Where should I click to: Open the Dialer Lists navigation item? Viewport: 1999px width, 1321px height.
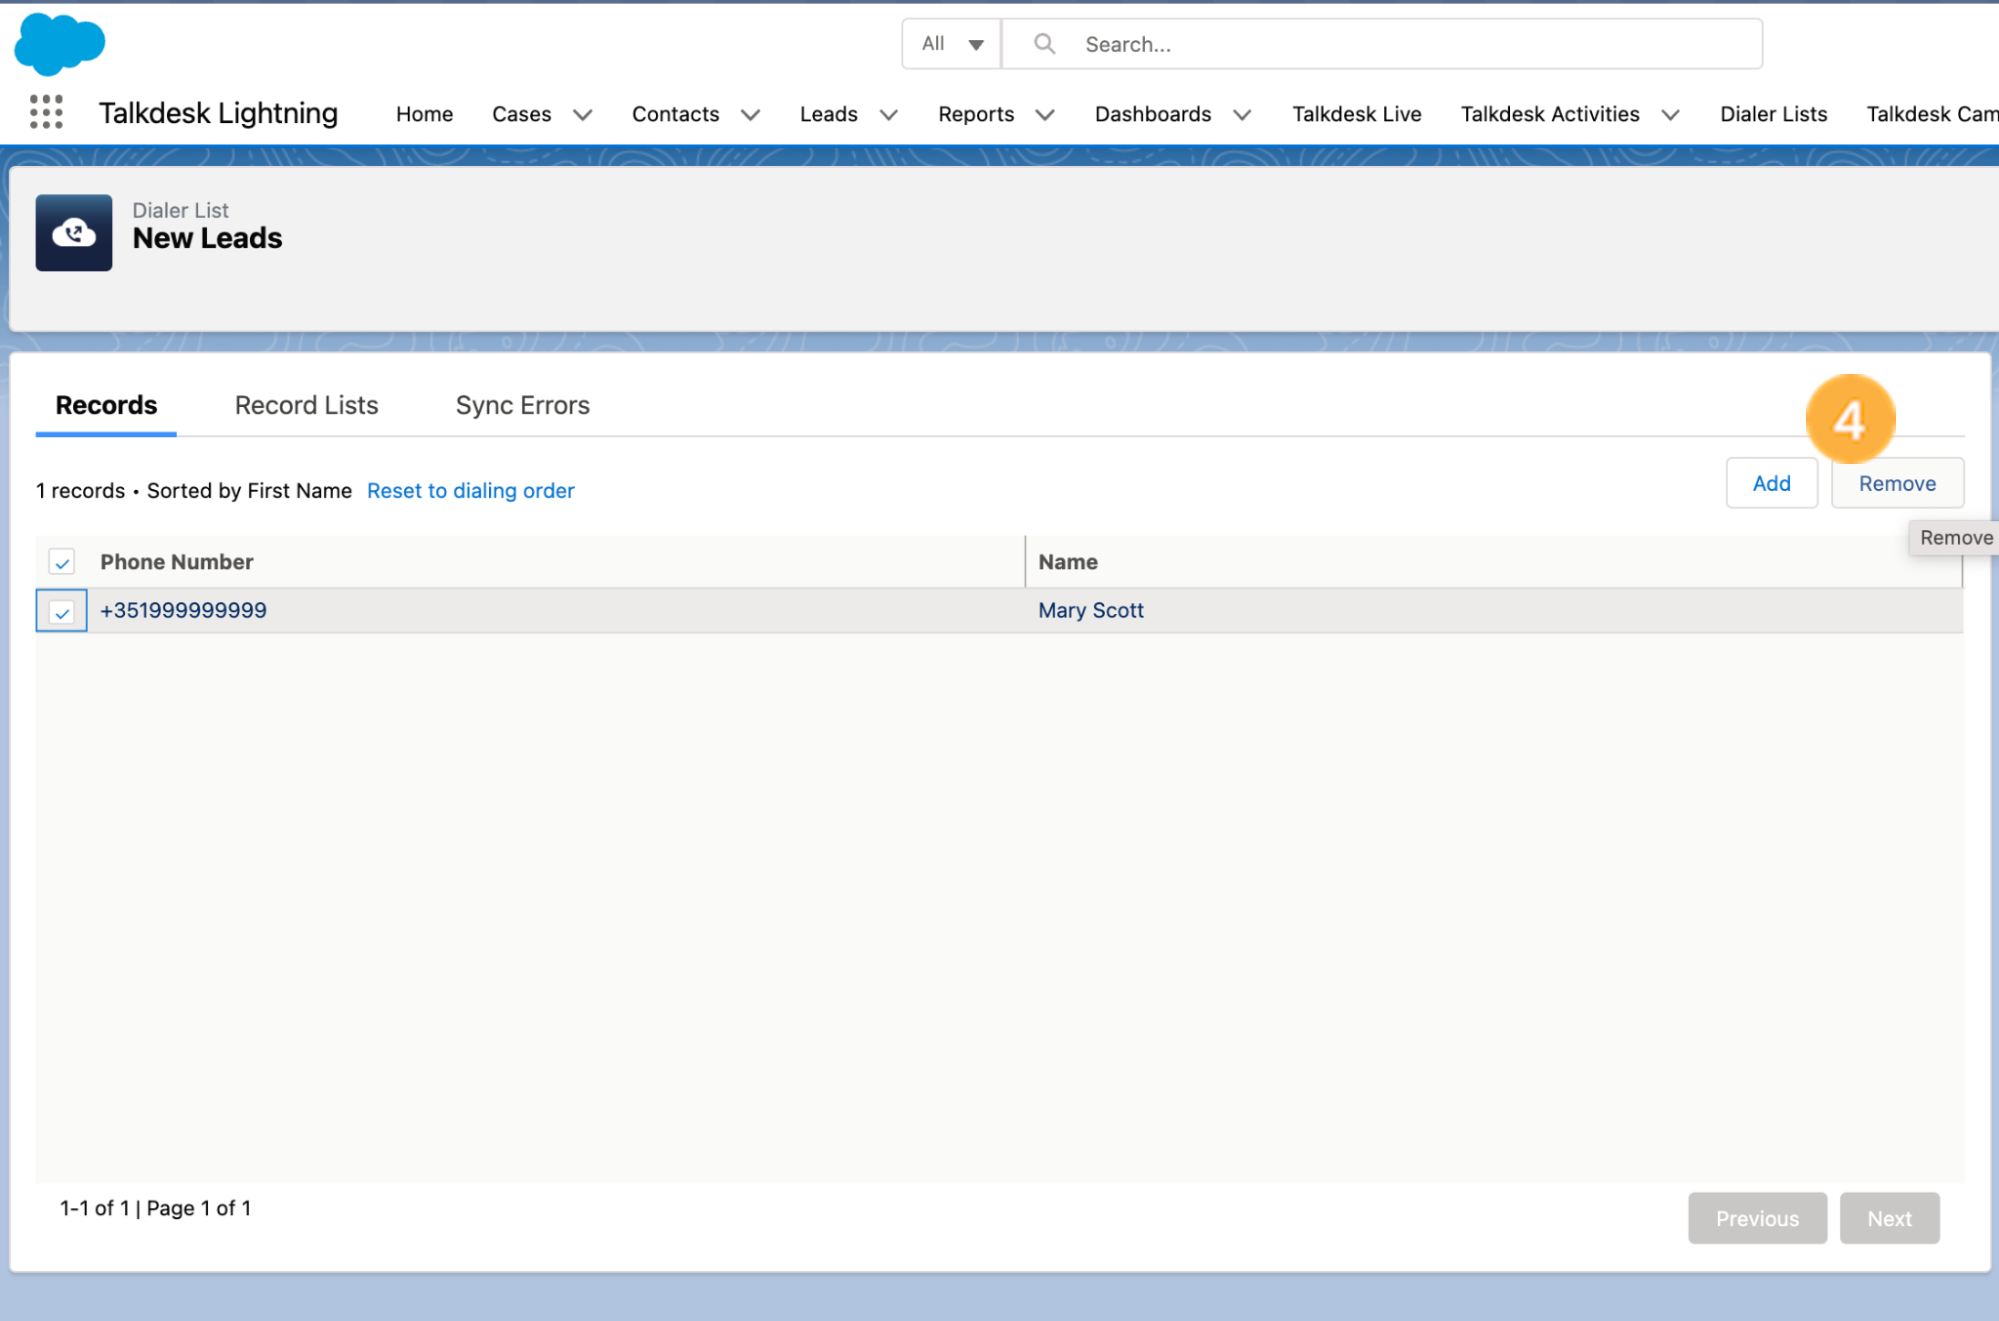click(x=1772, y=114)
